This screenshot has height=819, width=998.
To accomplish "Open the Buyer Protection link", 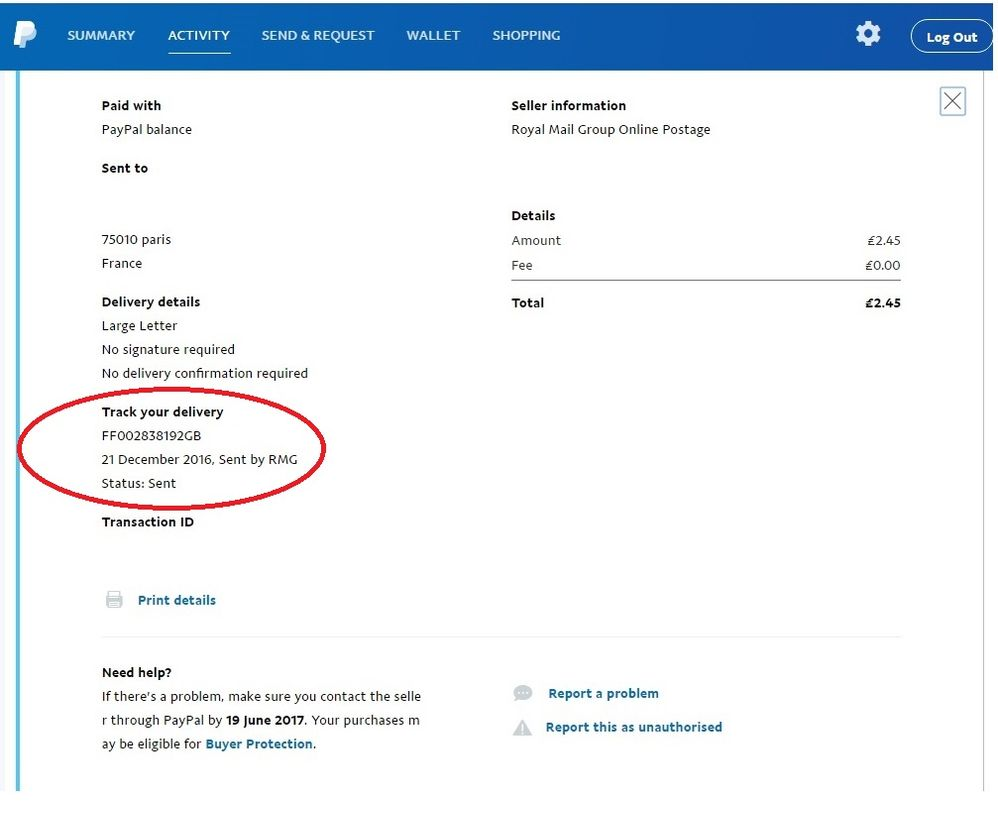I will (x=259, y=744).
